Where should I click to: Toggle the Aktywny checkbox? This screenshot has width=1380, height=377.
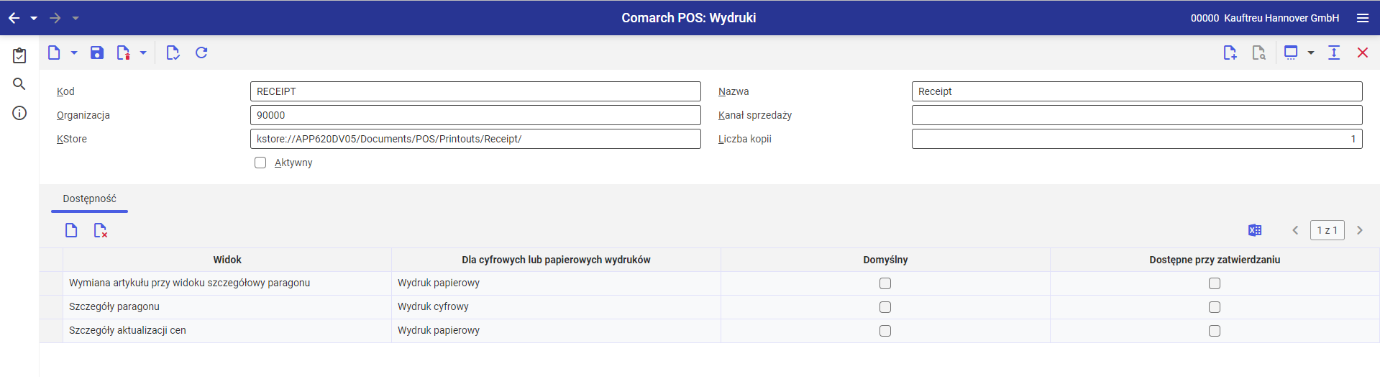tap(260, 162)
